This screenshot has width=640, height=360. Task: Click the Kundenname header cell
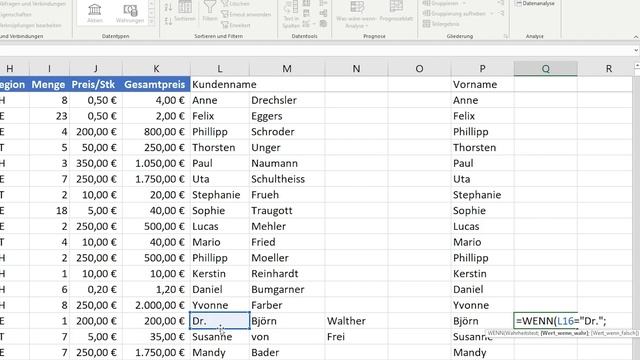click(220, 84)
